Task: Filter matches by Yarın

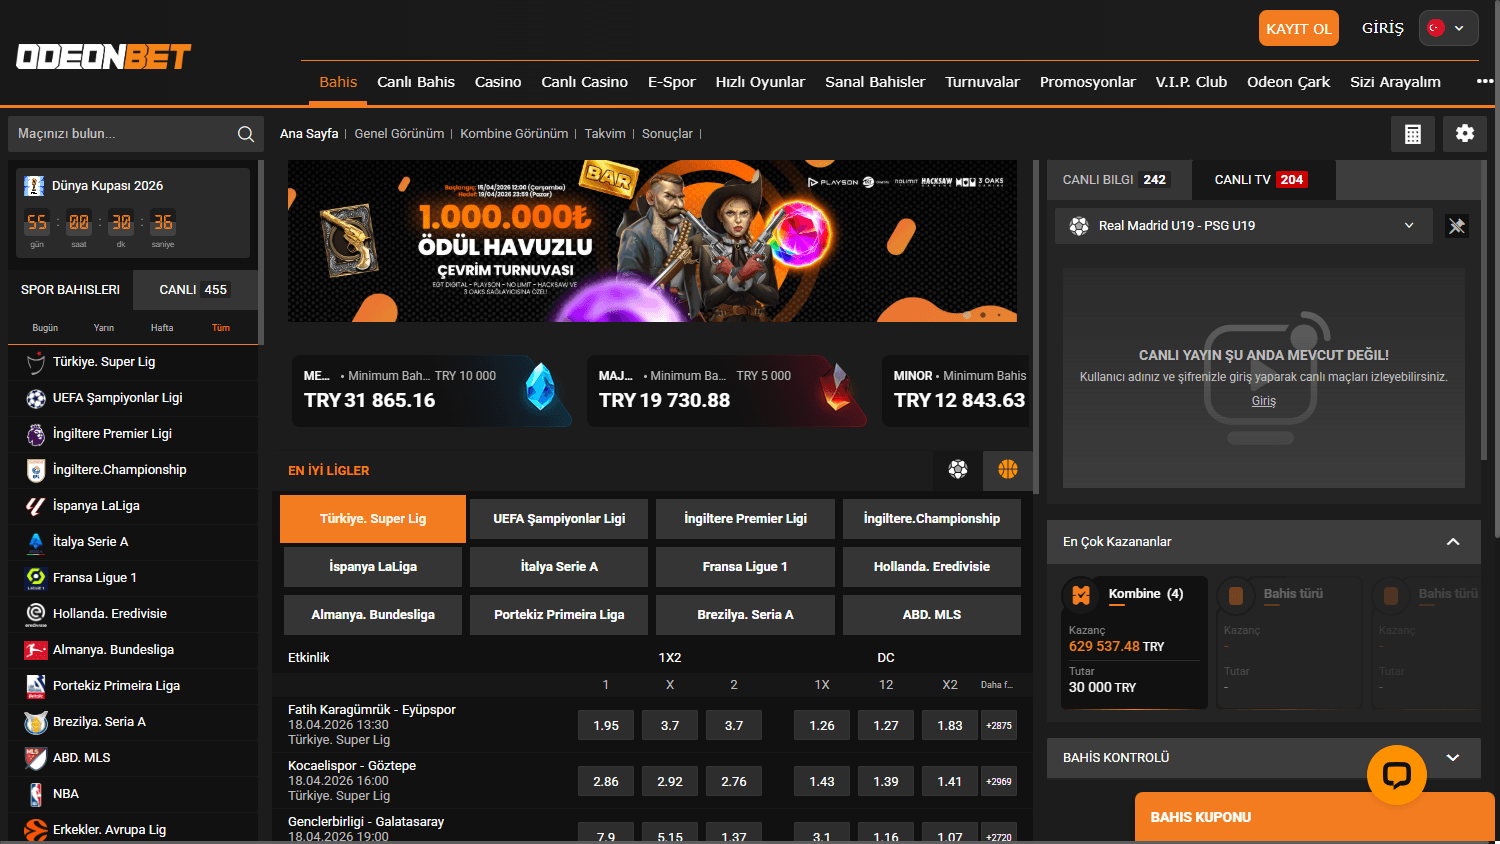Action: (x=104, y=328)
